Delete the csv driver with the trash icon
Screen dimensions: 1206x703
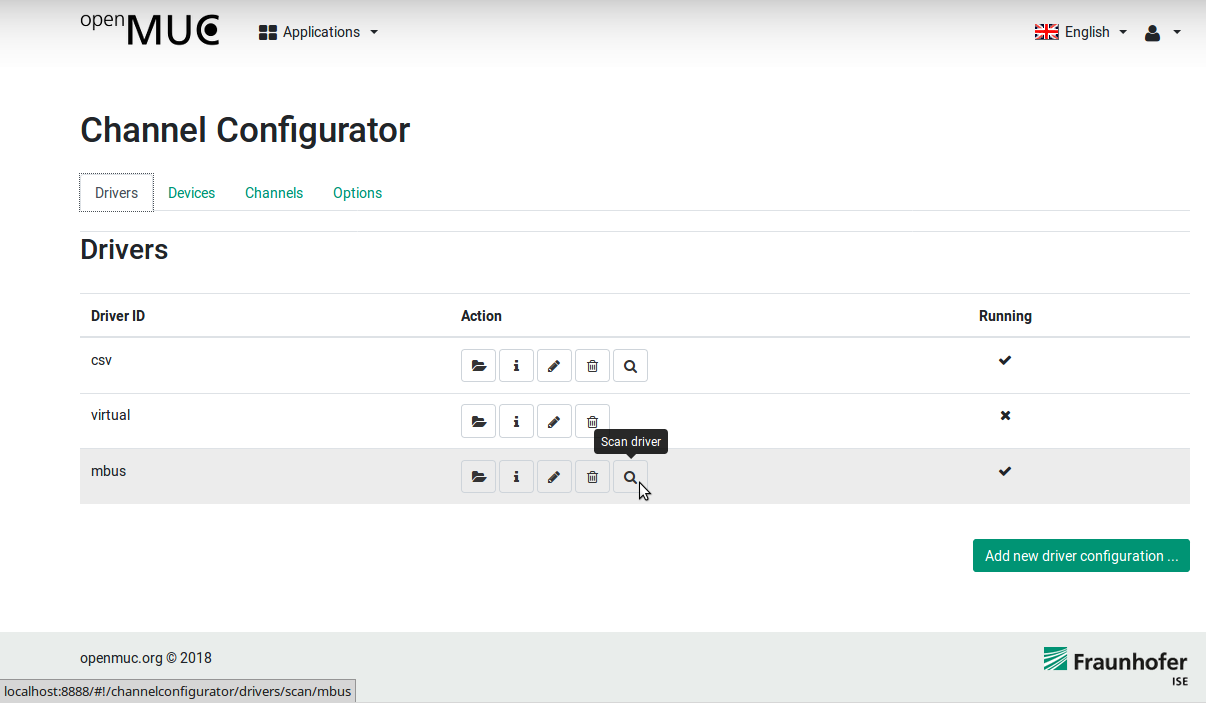tap(592, 365)
